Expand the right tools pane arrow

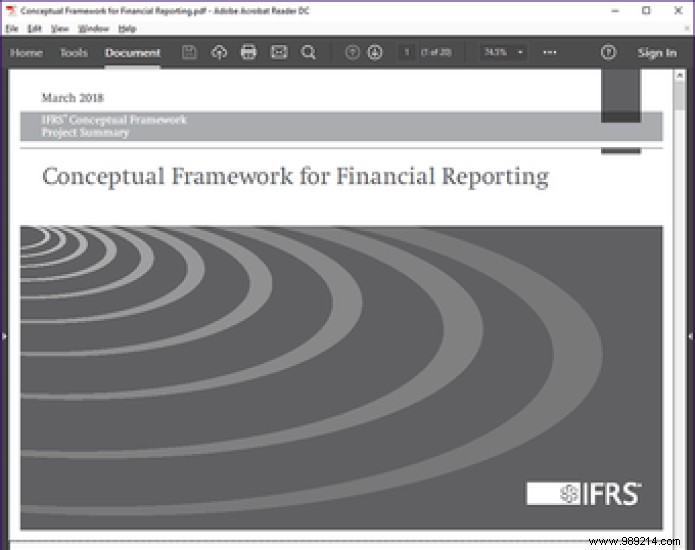click(x=691, y=336)
